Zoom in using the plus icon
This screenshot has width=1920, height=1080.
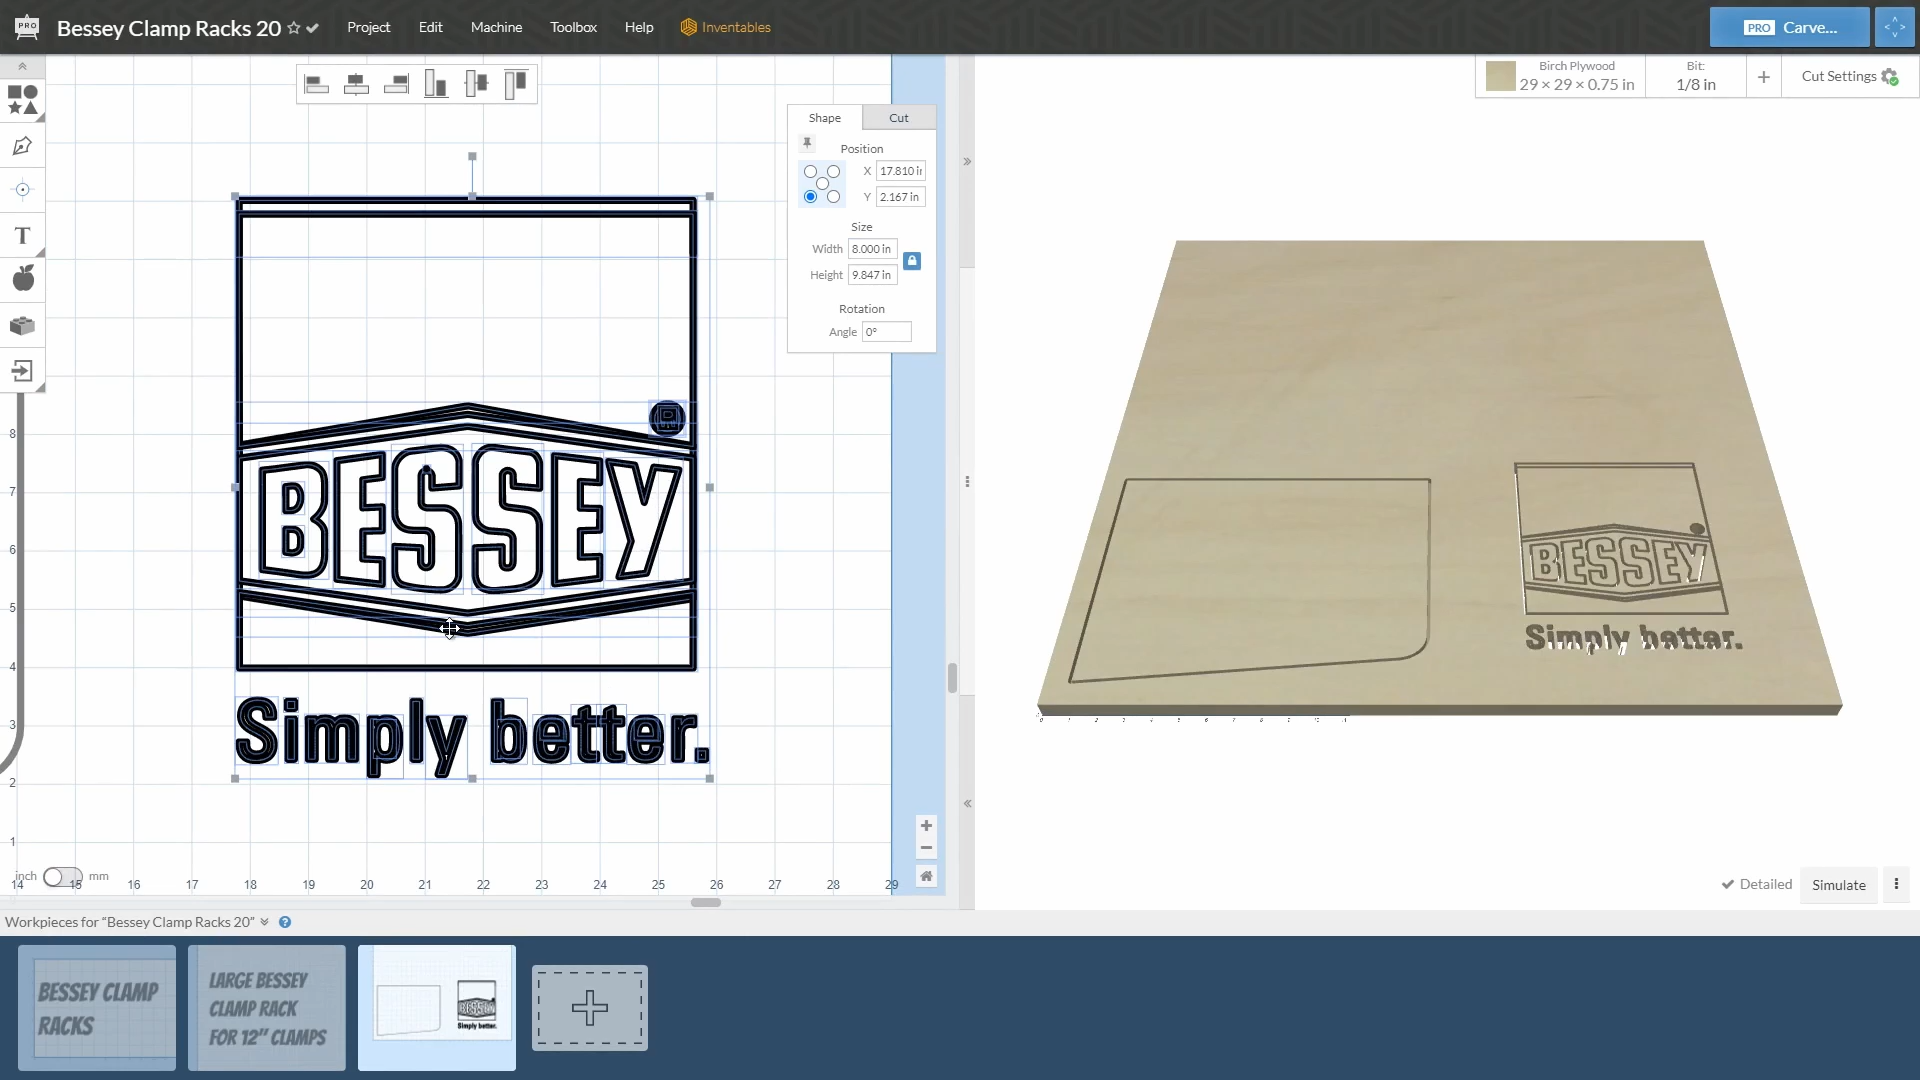tap(927, 826)
